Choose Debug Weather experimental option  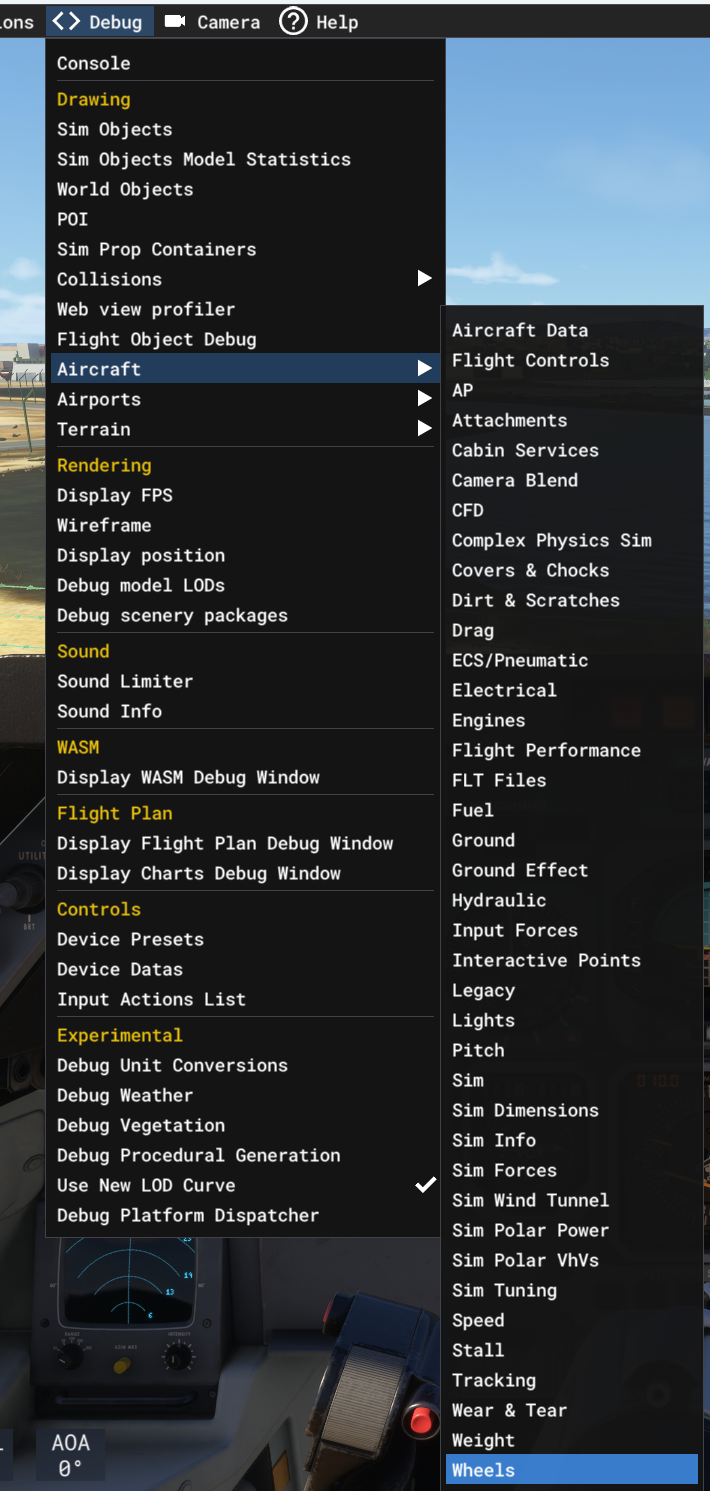tap(125, 1095)
